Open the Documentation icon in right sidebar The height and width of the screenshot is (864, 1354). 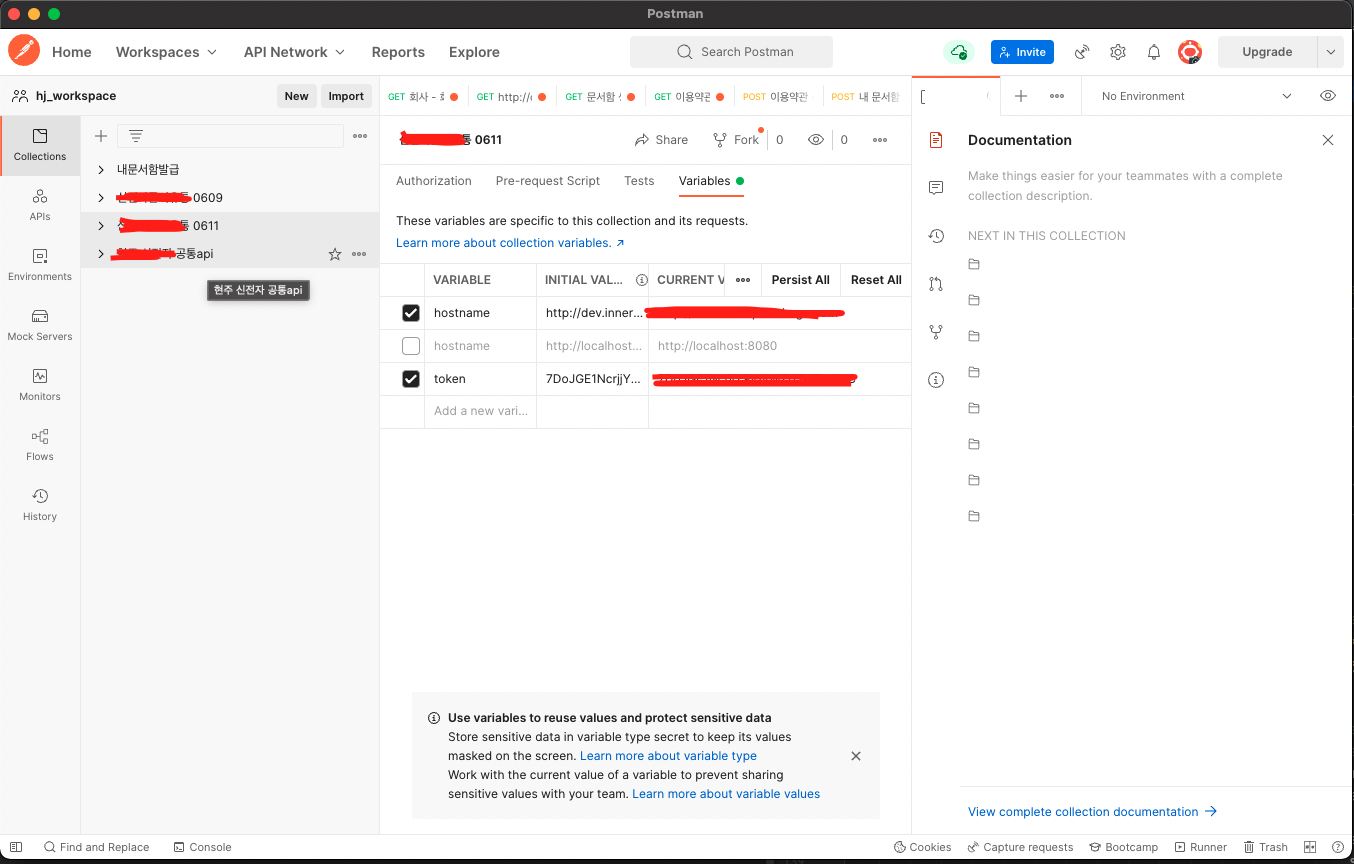(x=936, y=140)
